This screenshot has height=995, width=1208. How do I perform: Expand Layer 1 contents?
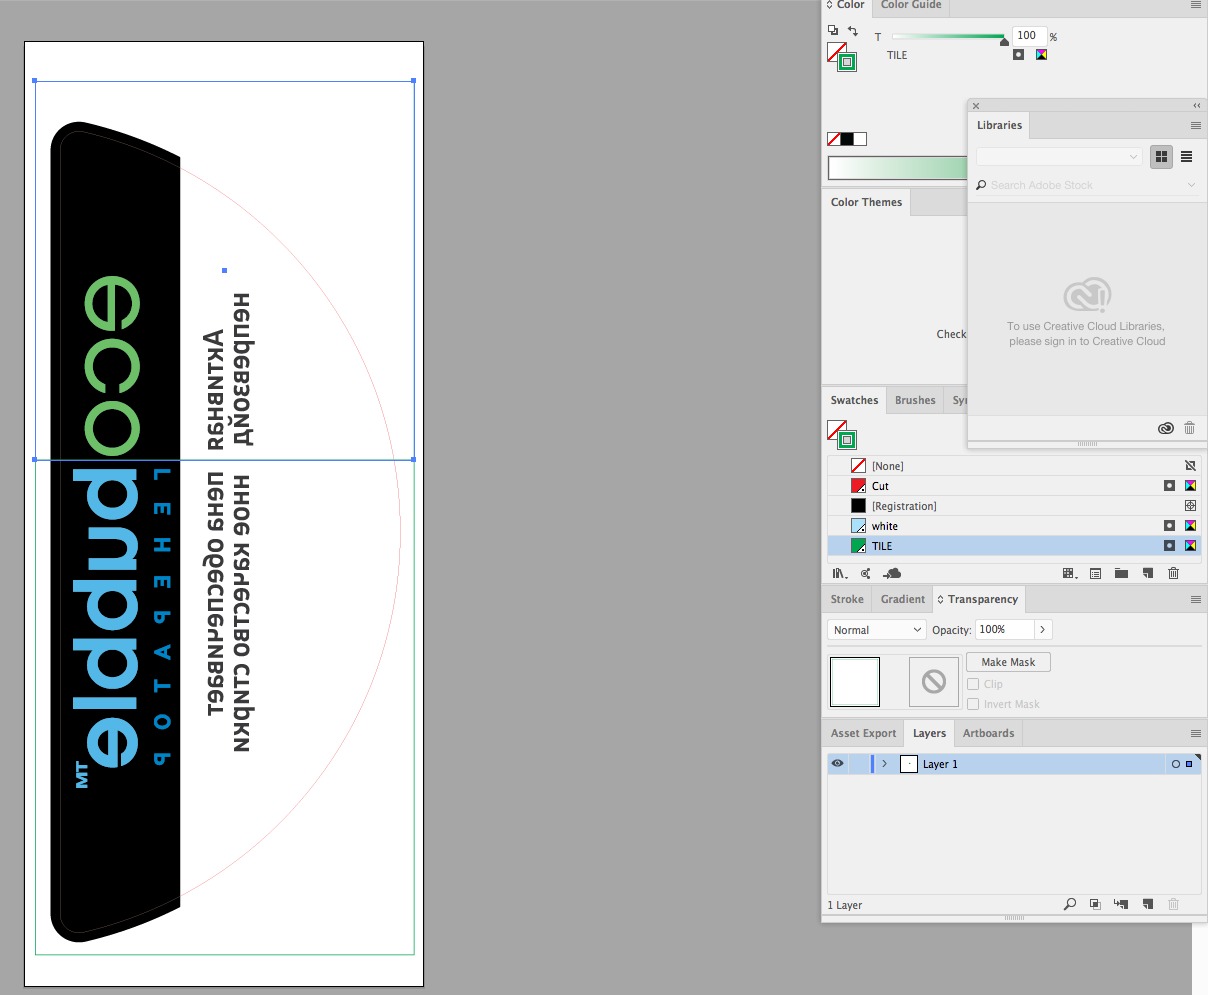coord(884,764)
